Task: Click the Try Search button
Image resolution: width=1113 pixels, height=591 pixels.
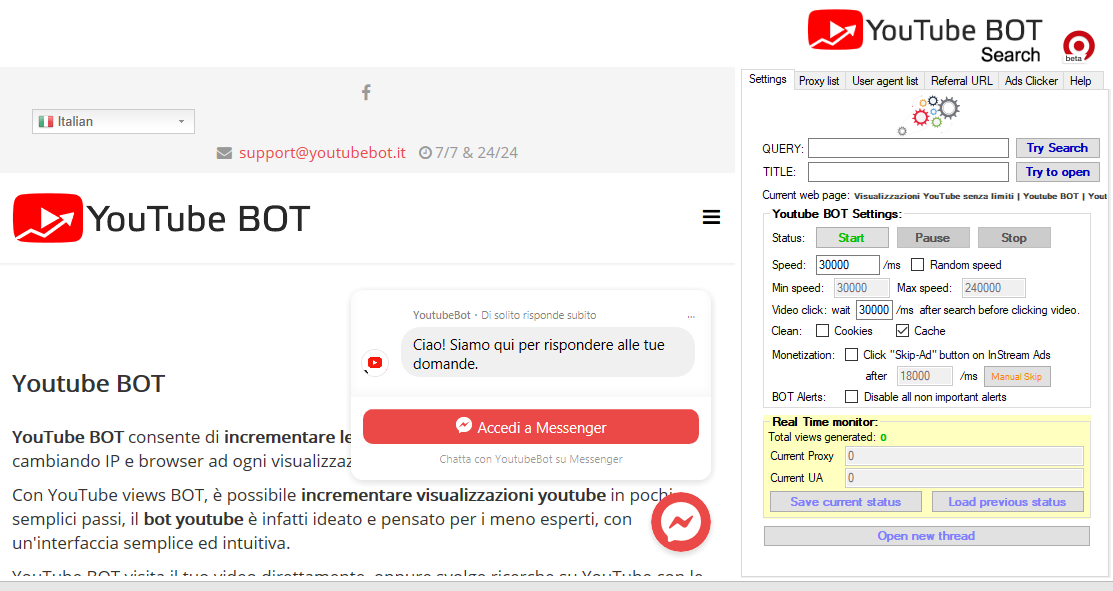Action: coord(1057,148)
